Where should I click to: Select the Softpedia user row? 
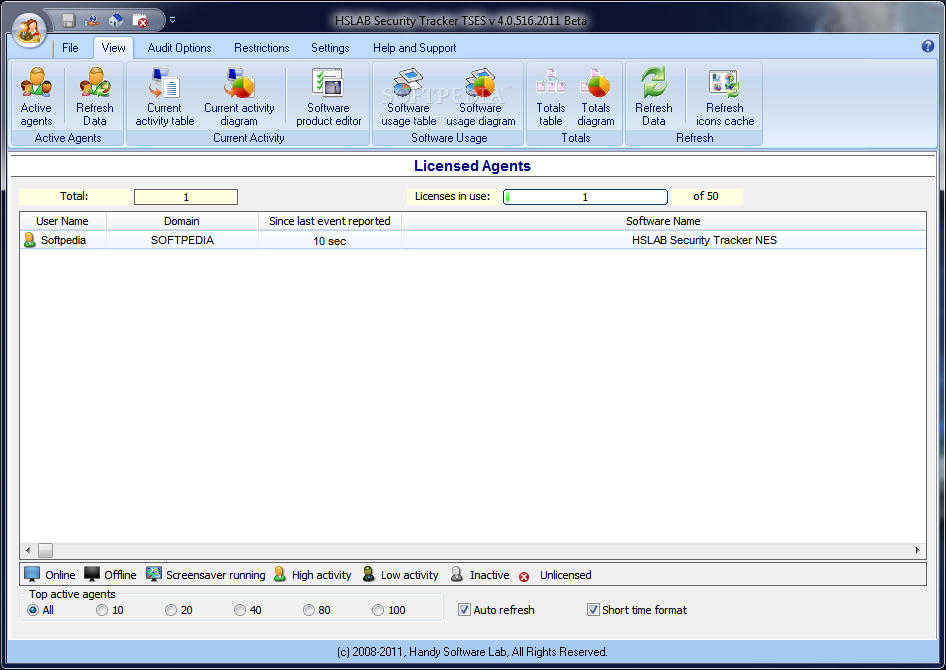(473, 240)
